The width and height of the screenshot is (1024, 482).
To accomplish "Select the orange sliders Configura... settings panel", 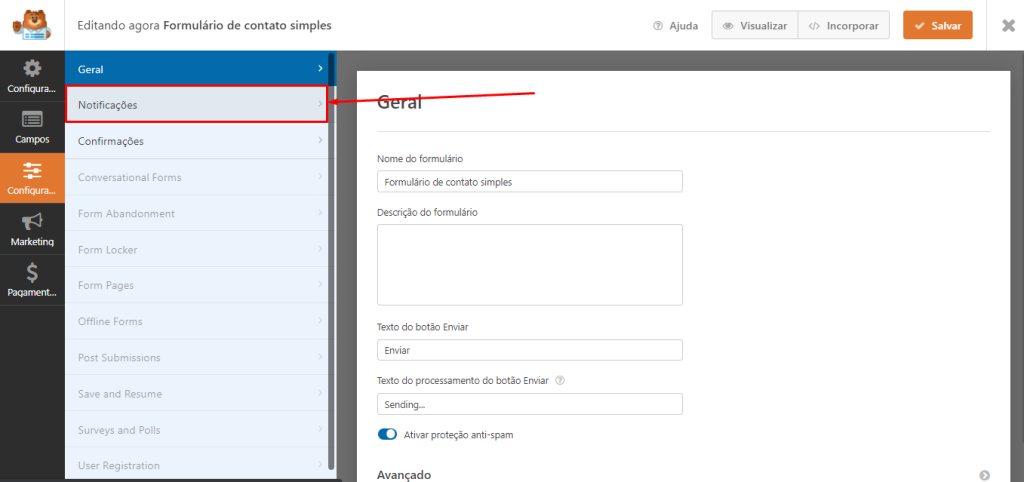I will (x=32, y=178).
